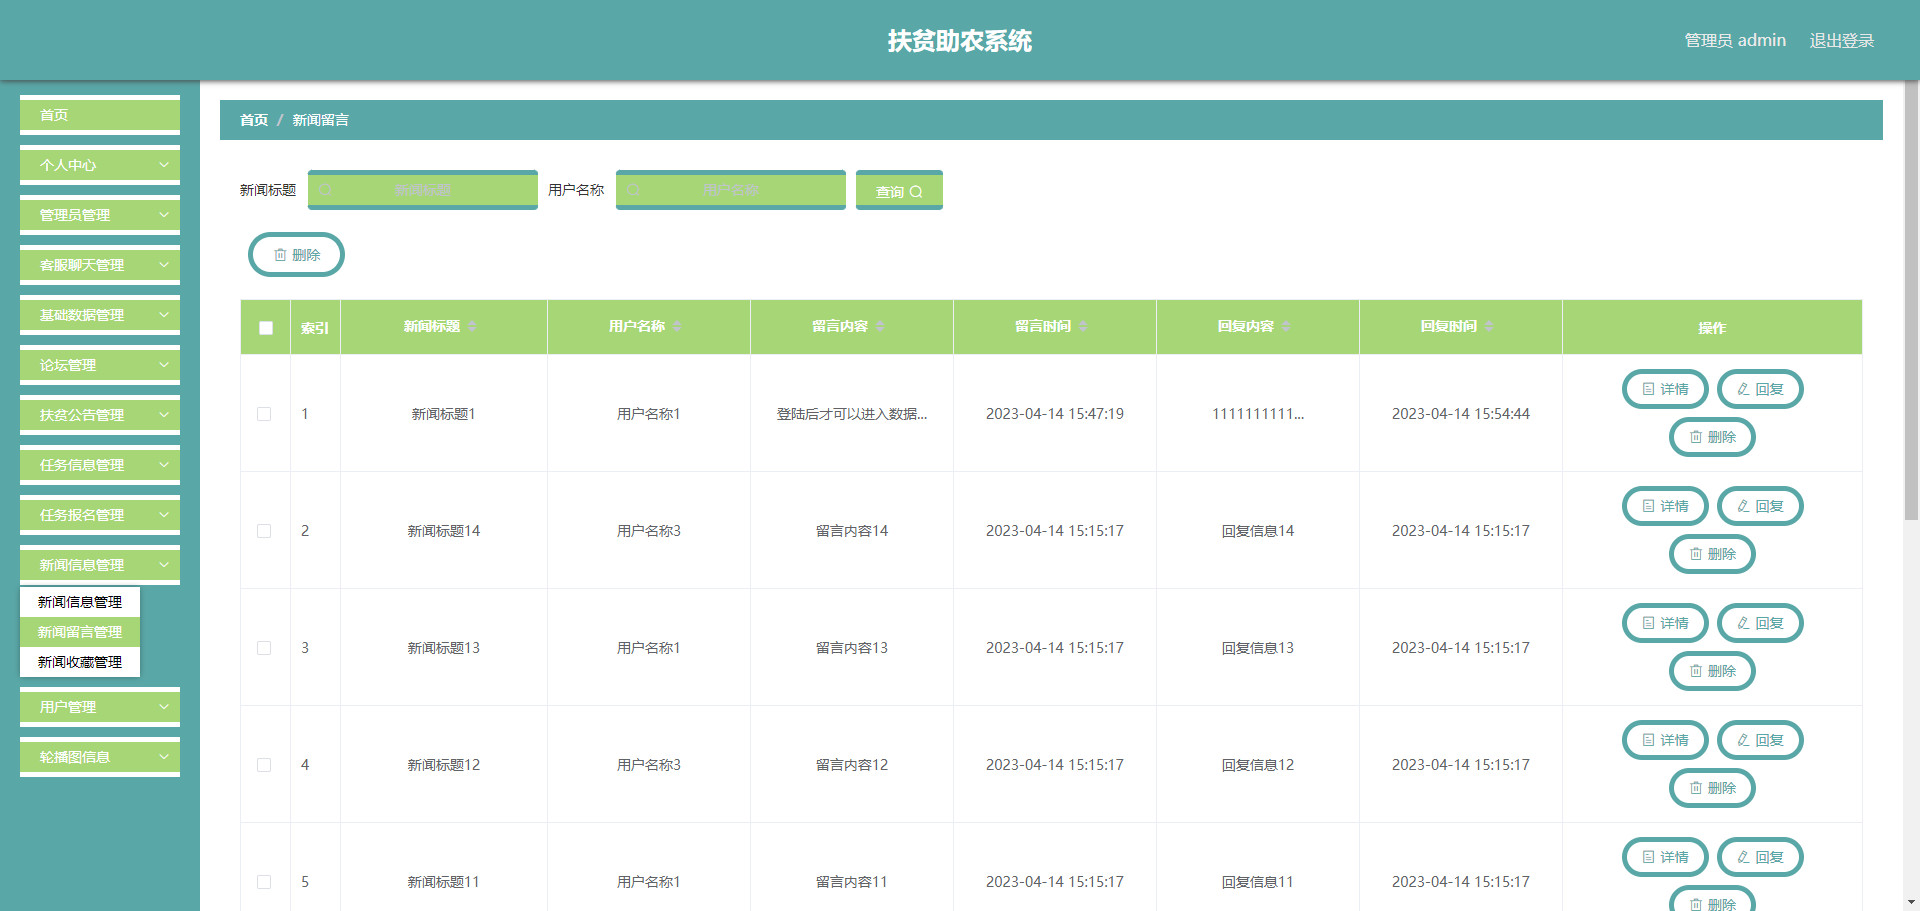1920x911 pixels.
Task: Click inside the 新闻标题 search field
Action: click(x=423, y=190)
